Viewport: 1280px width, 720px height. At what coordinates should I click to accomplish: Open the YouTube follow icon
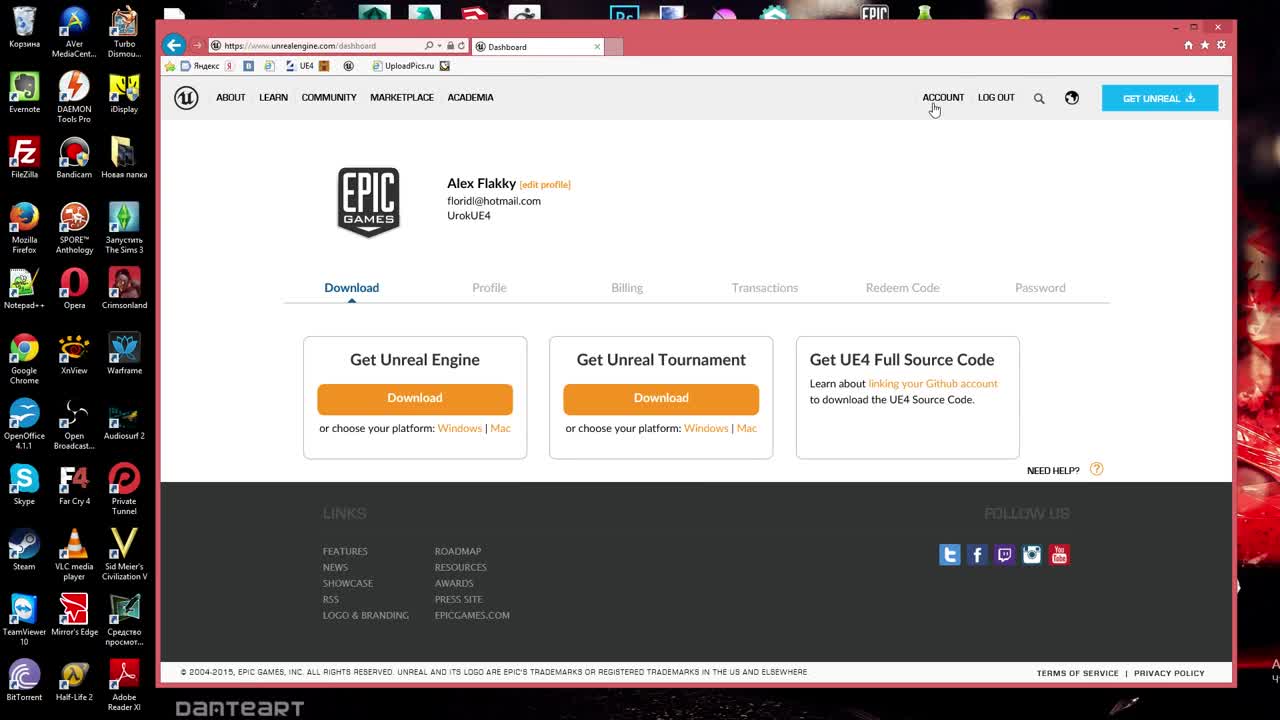1059,555
